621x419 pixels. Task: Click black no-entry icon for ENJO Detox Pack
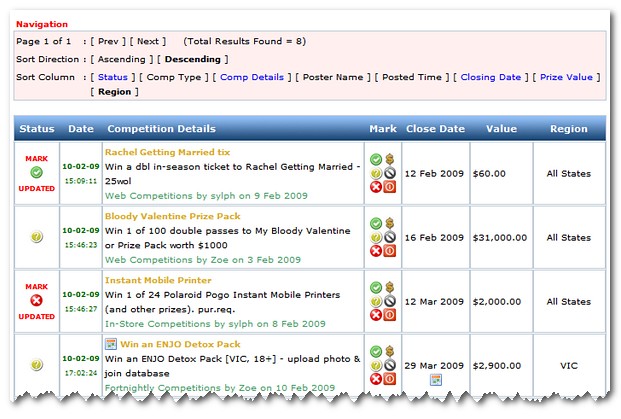pos(390,365)
